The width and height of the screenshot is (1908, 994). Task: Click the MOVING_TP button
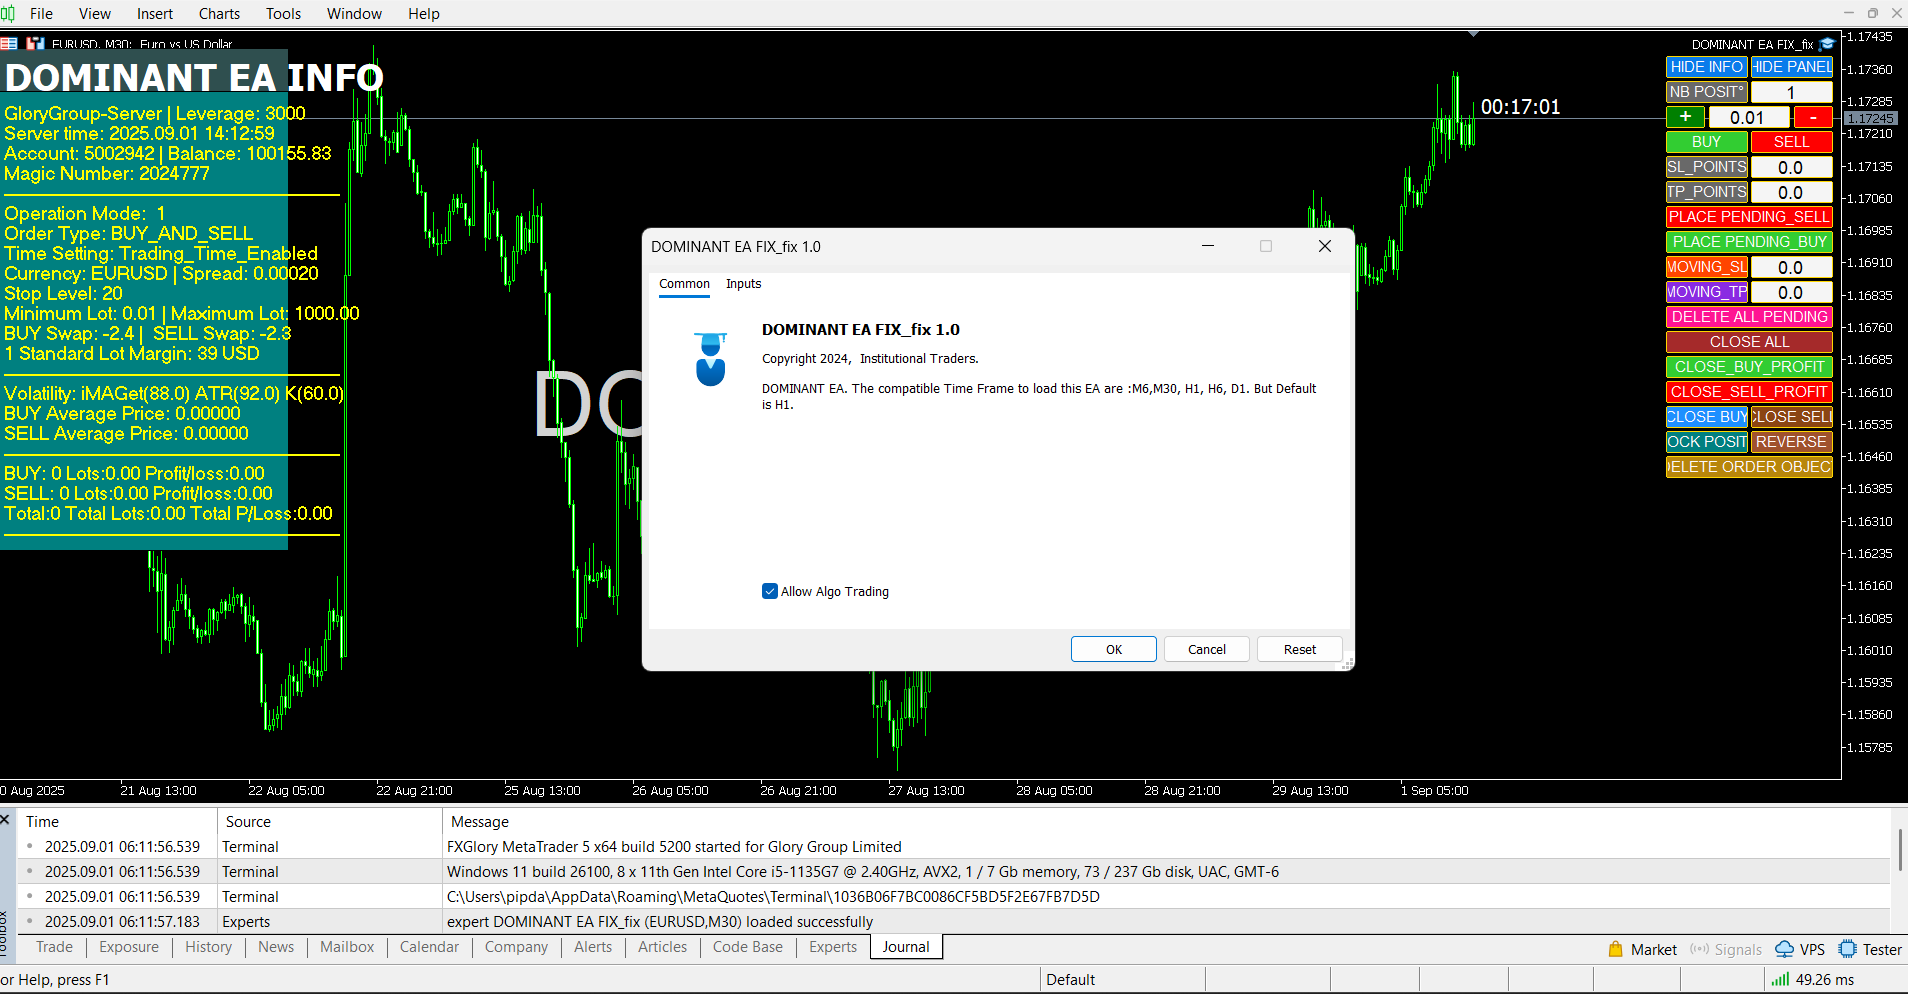point(1707,292)
